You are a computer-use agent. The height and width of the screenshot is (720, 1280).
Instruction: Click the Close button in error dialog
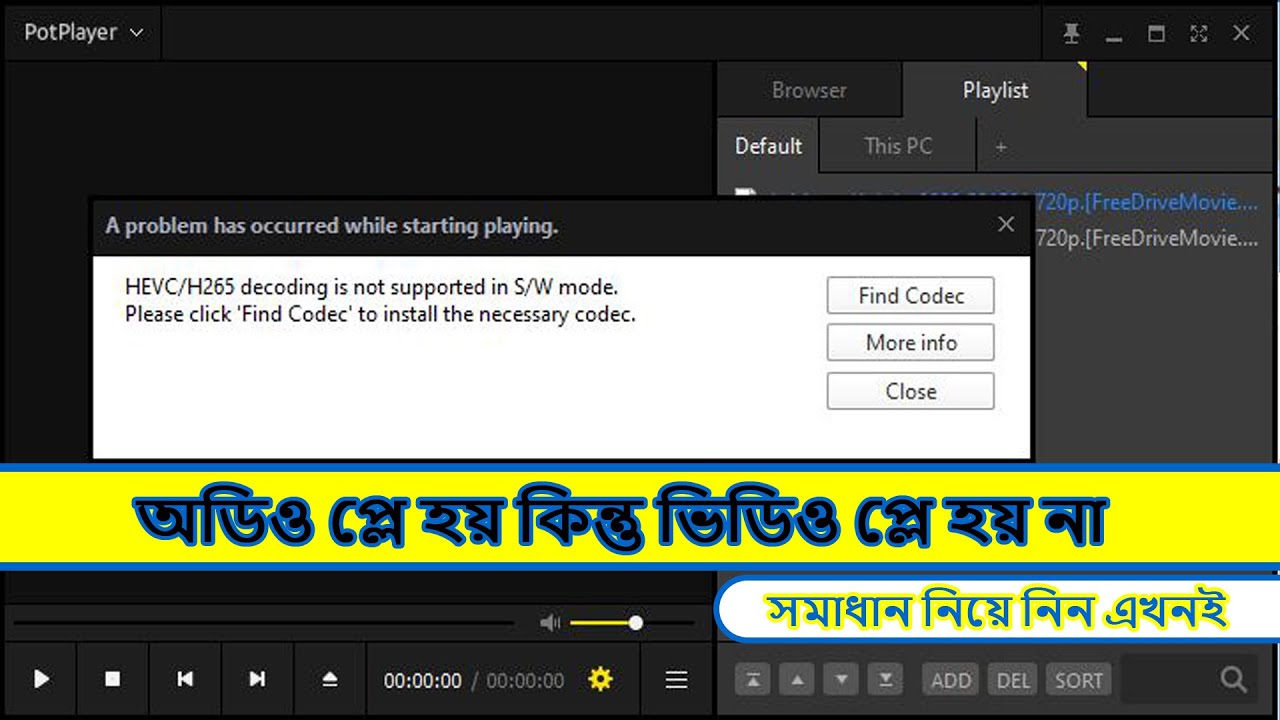[911, 391]
